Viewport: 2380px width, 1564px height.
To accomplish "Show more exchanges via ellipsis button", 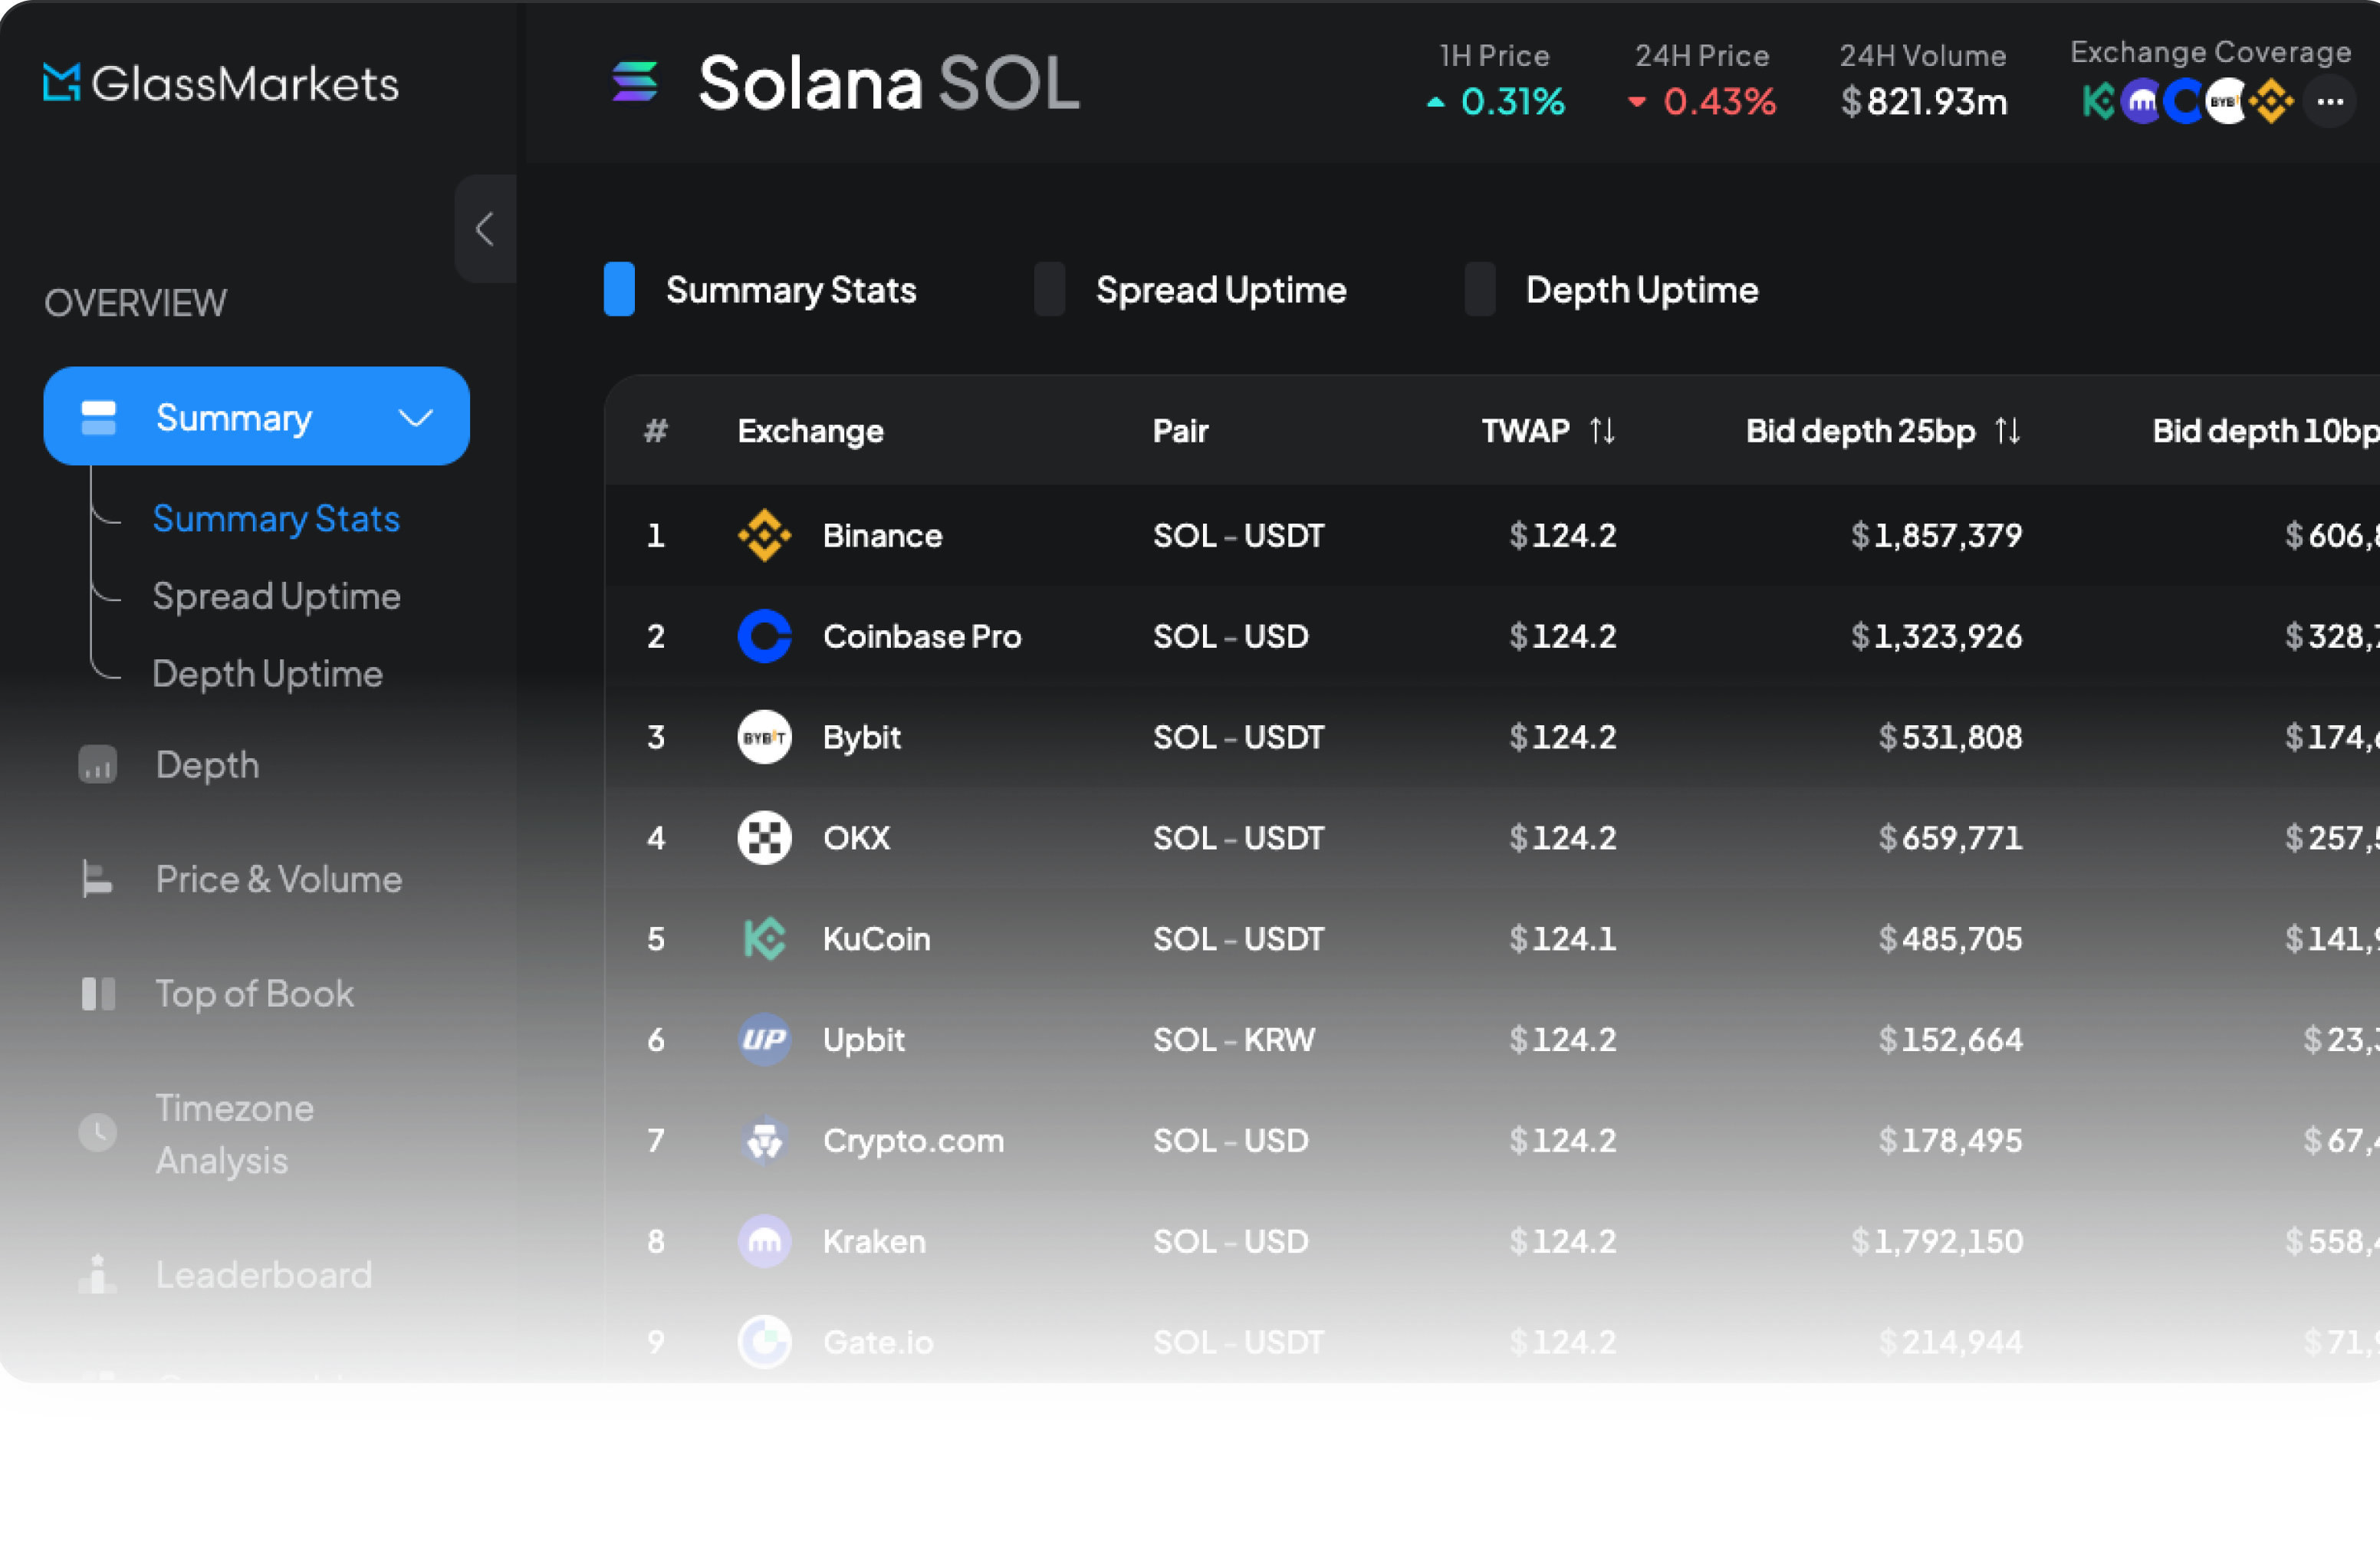I will (2330, 102).
